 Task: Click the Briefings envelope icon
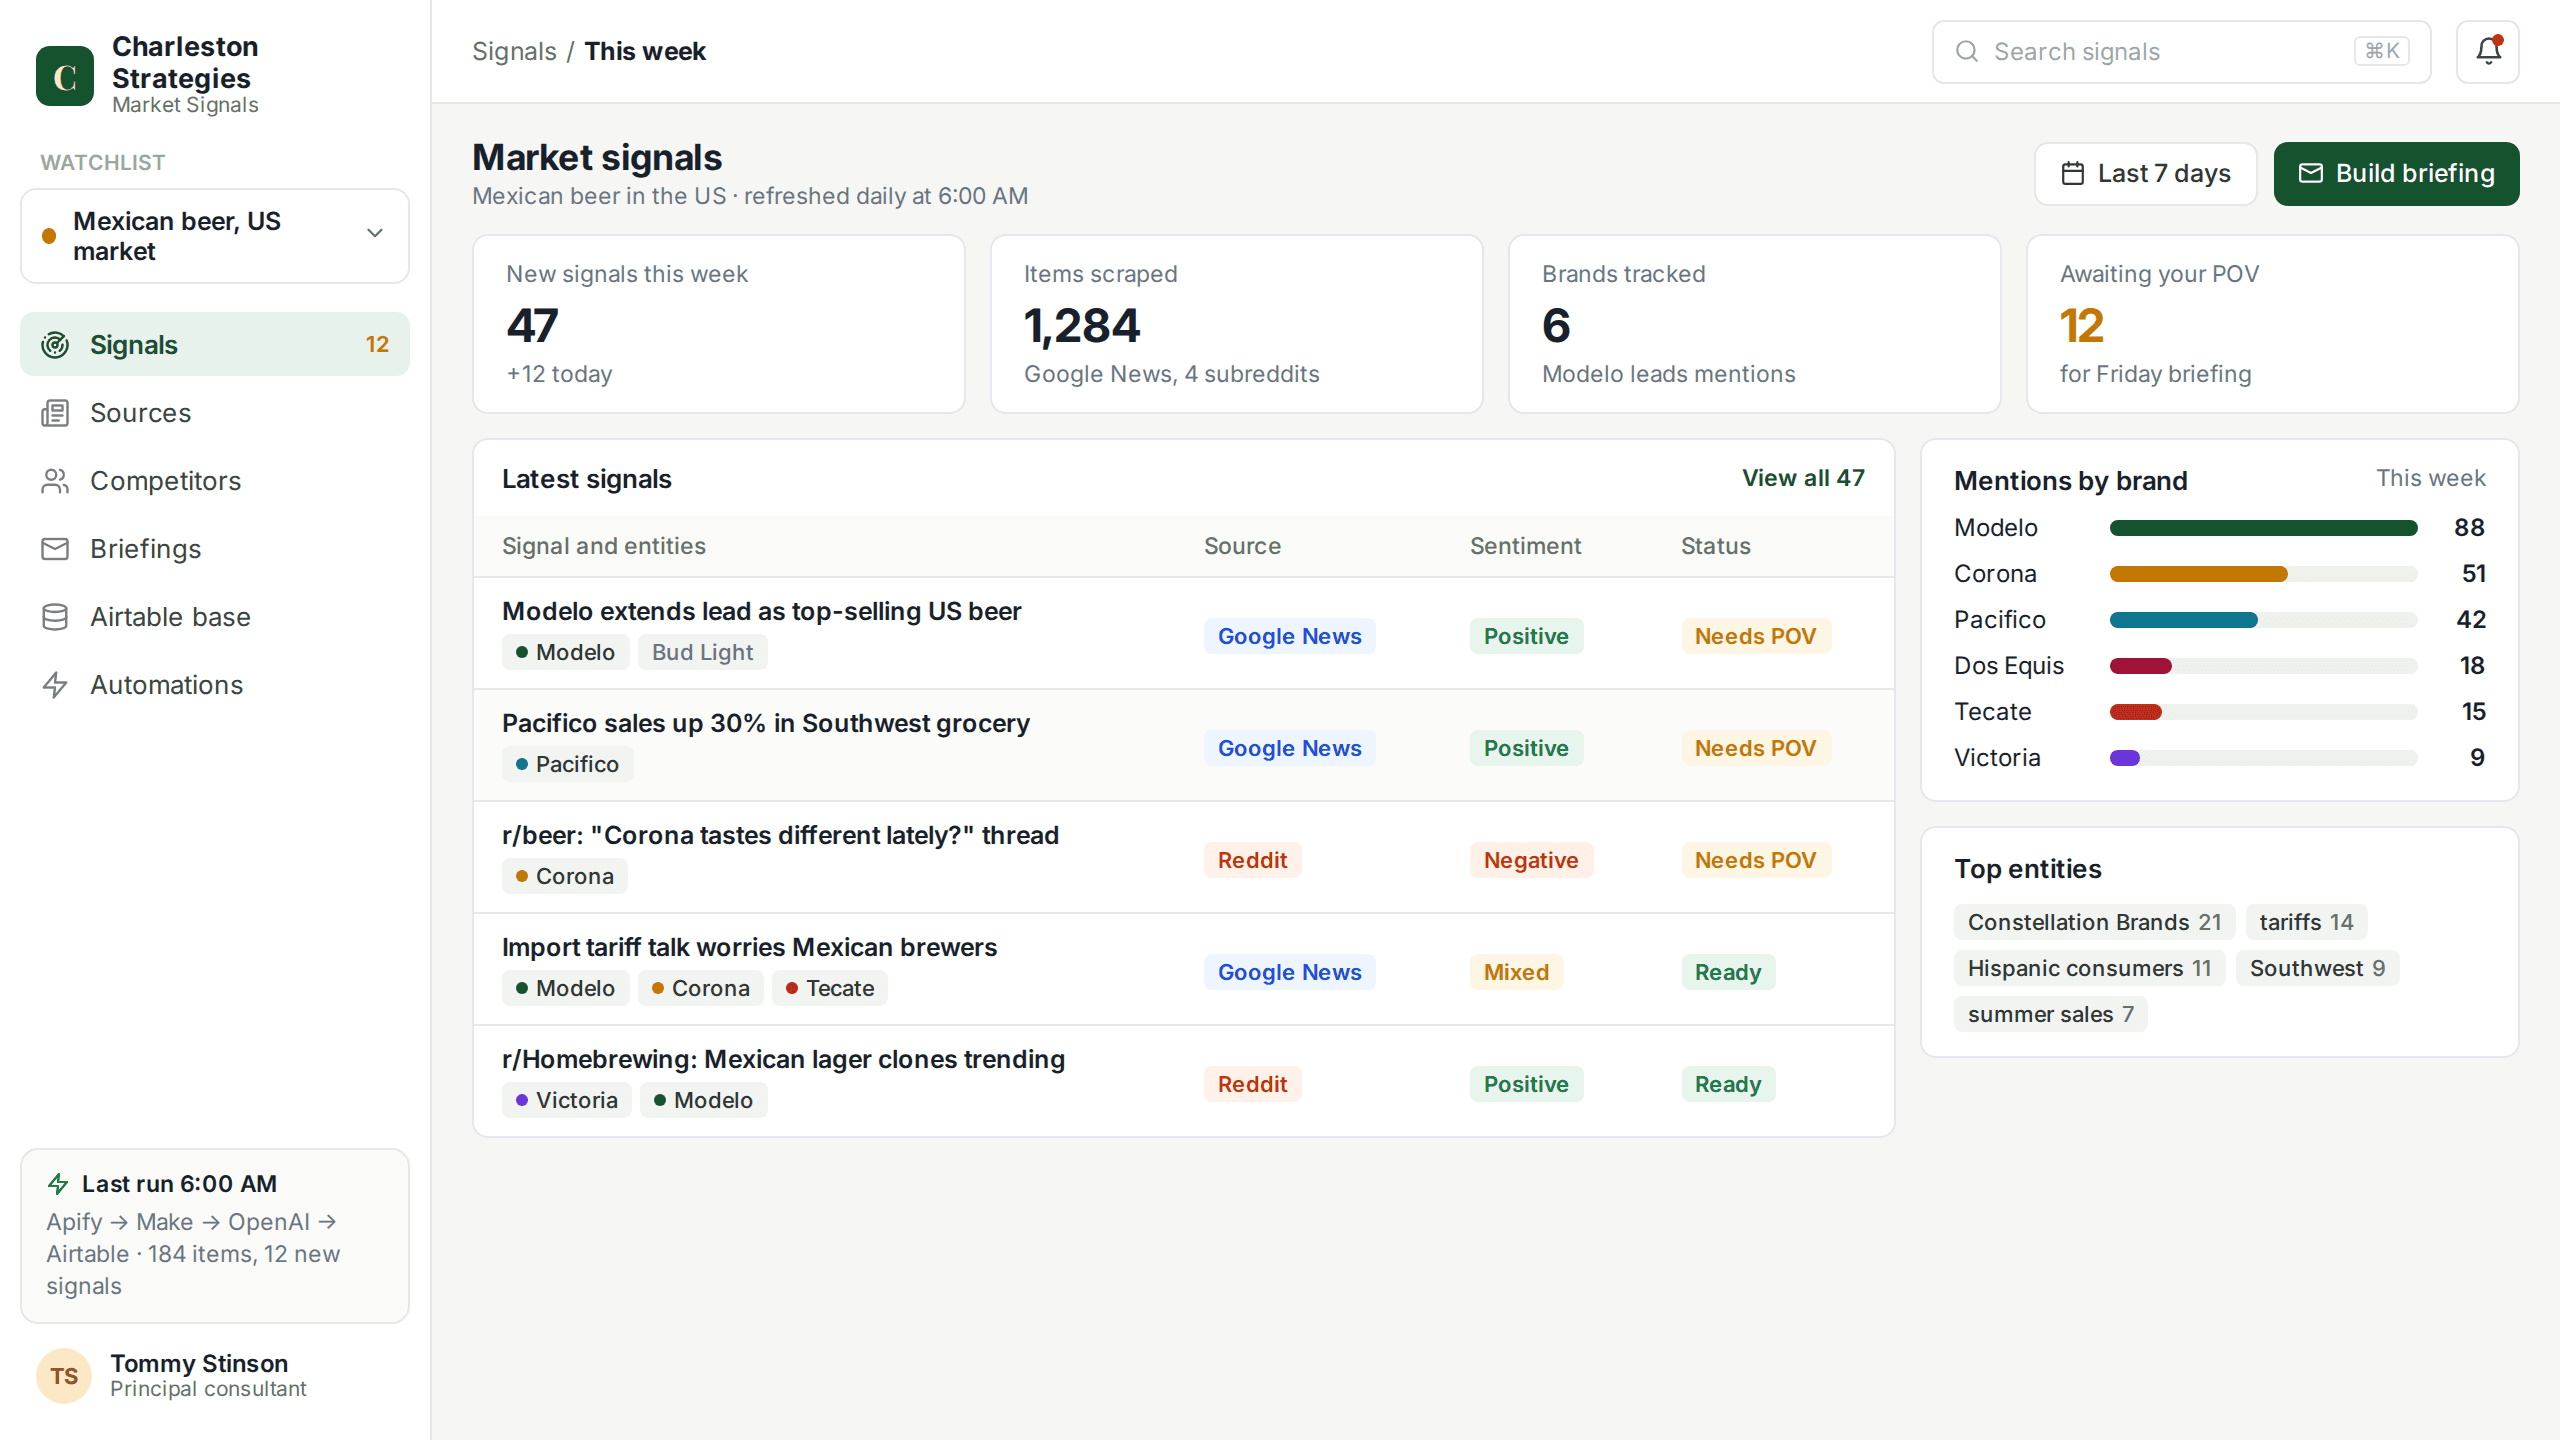(55, 549)
